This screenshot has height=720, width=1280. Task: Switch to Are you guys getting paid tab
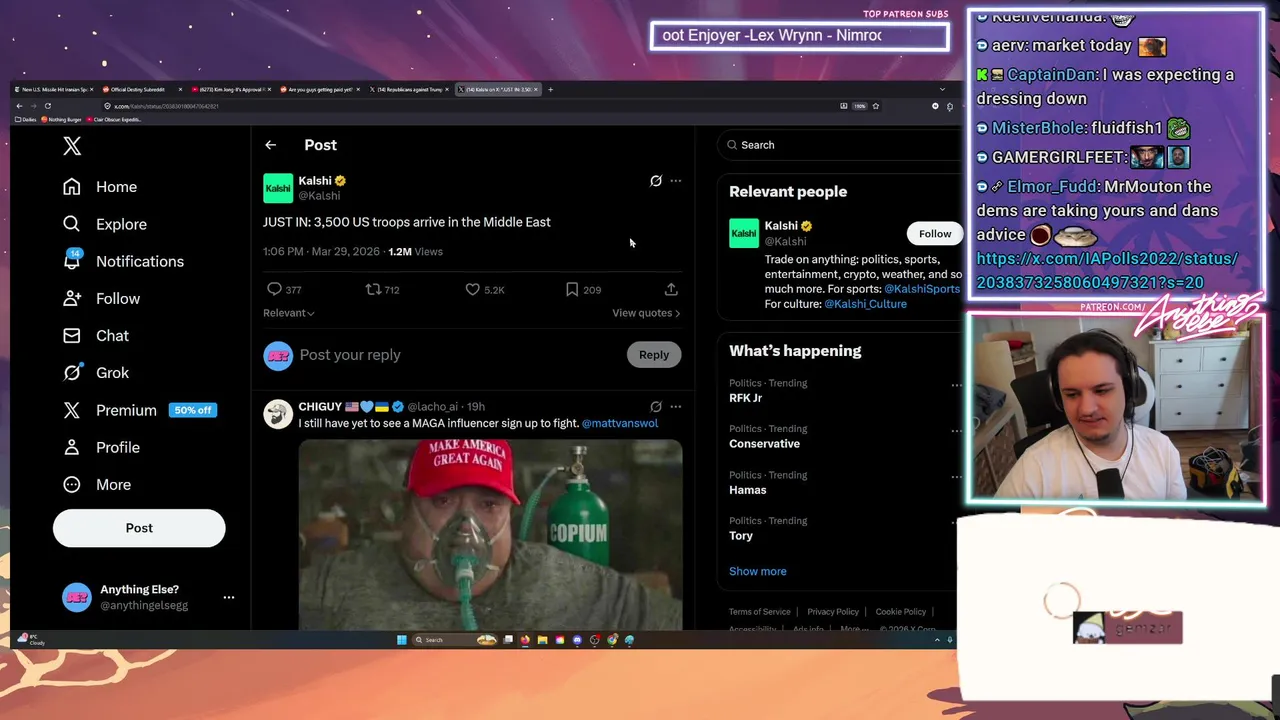click(x=320, y=90)
